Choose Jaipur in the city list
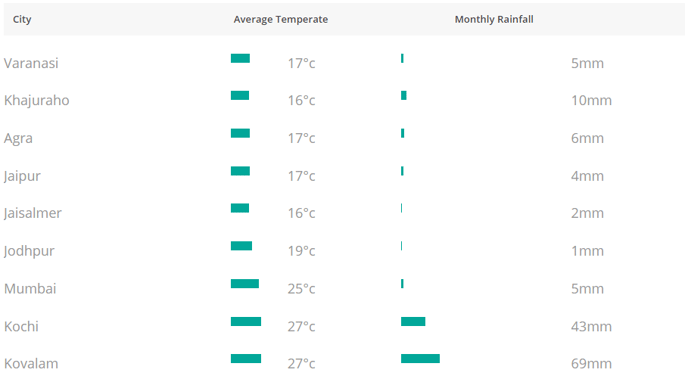The image size is (688, 382). click(22, 176)
